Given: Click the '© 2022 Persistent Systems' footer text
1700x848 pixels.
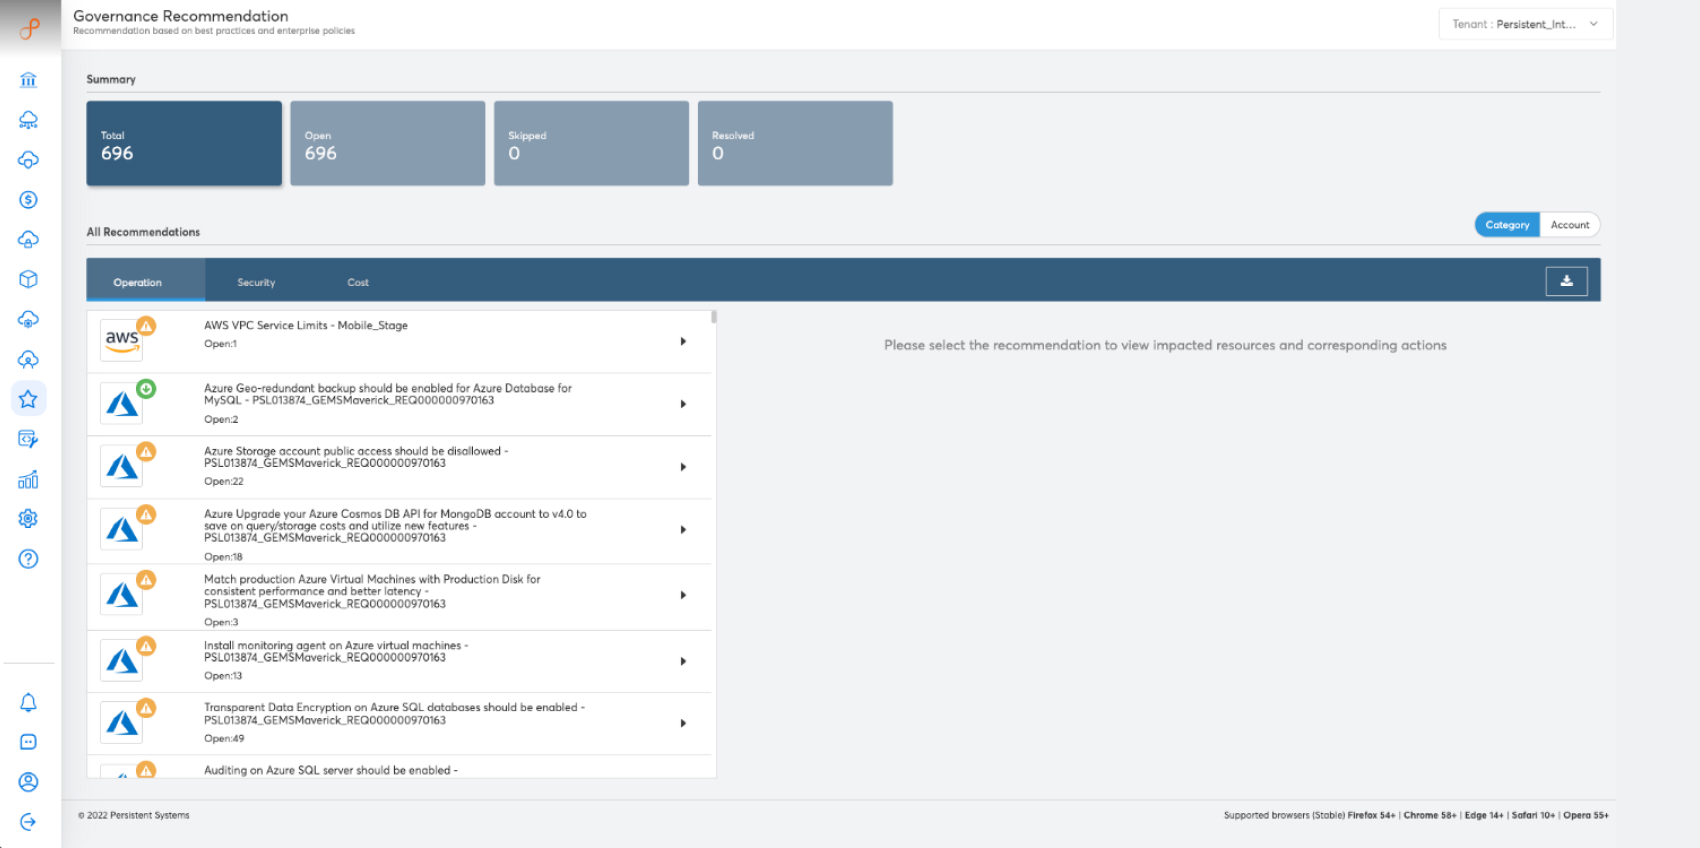Looking at the screenshot, I should 134,815.
